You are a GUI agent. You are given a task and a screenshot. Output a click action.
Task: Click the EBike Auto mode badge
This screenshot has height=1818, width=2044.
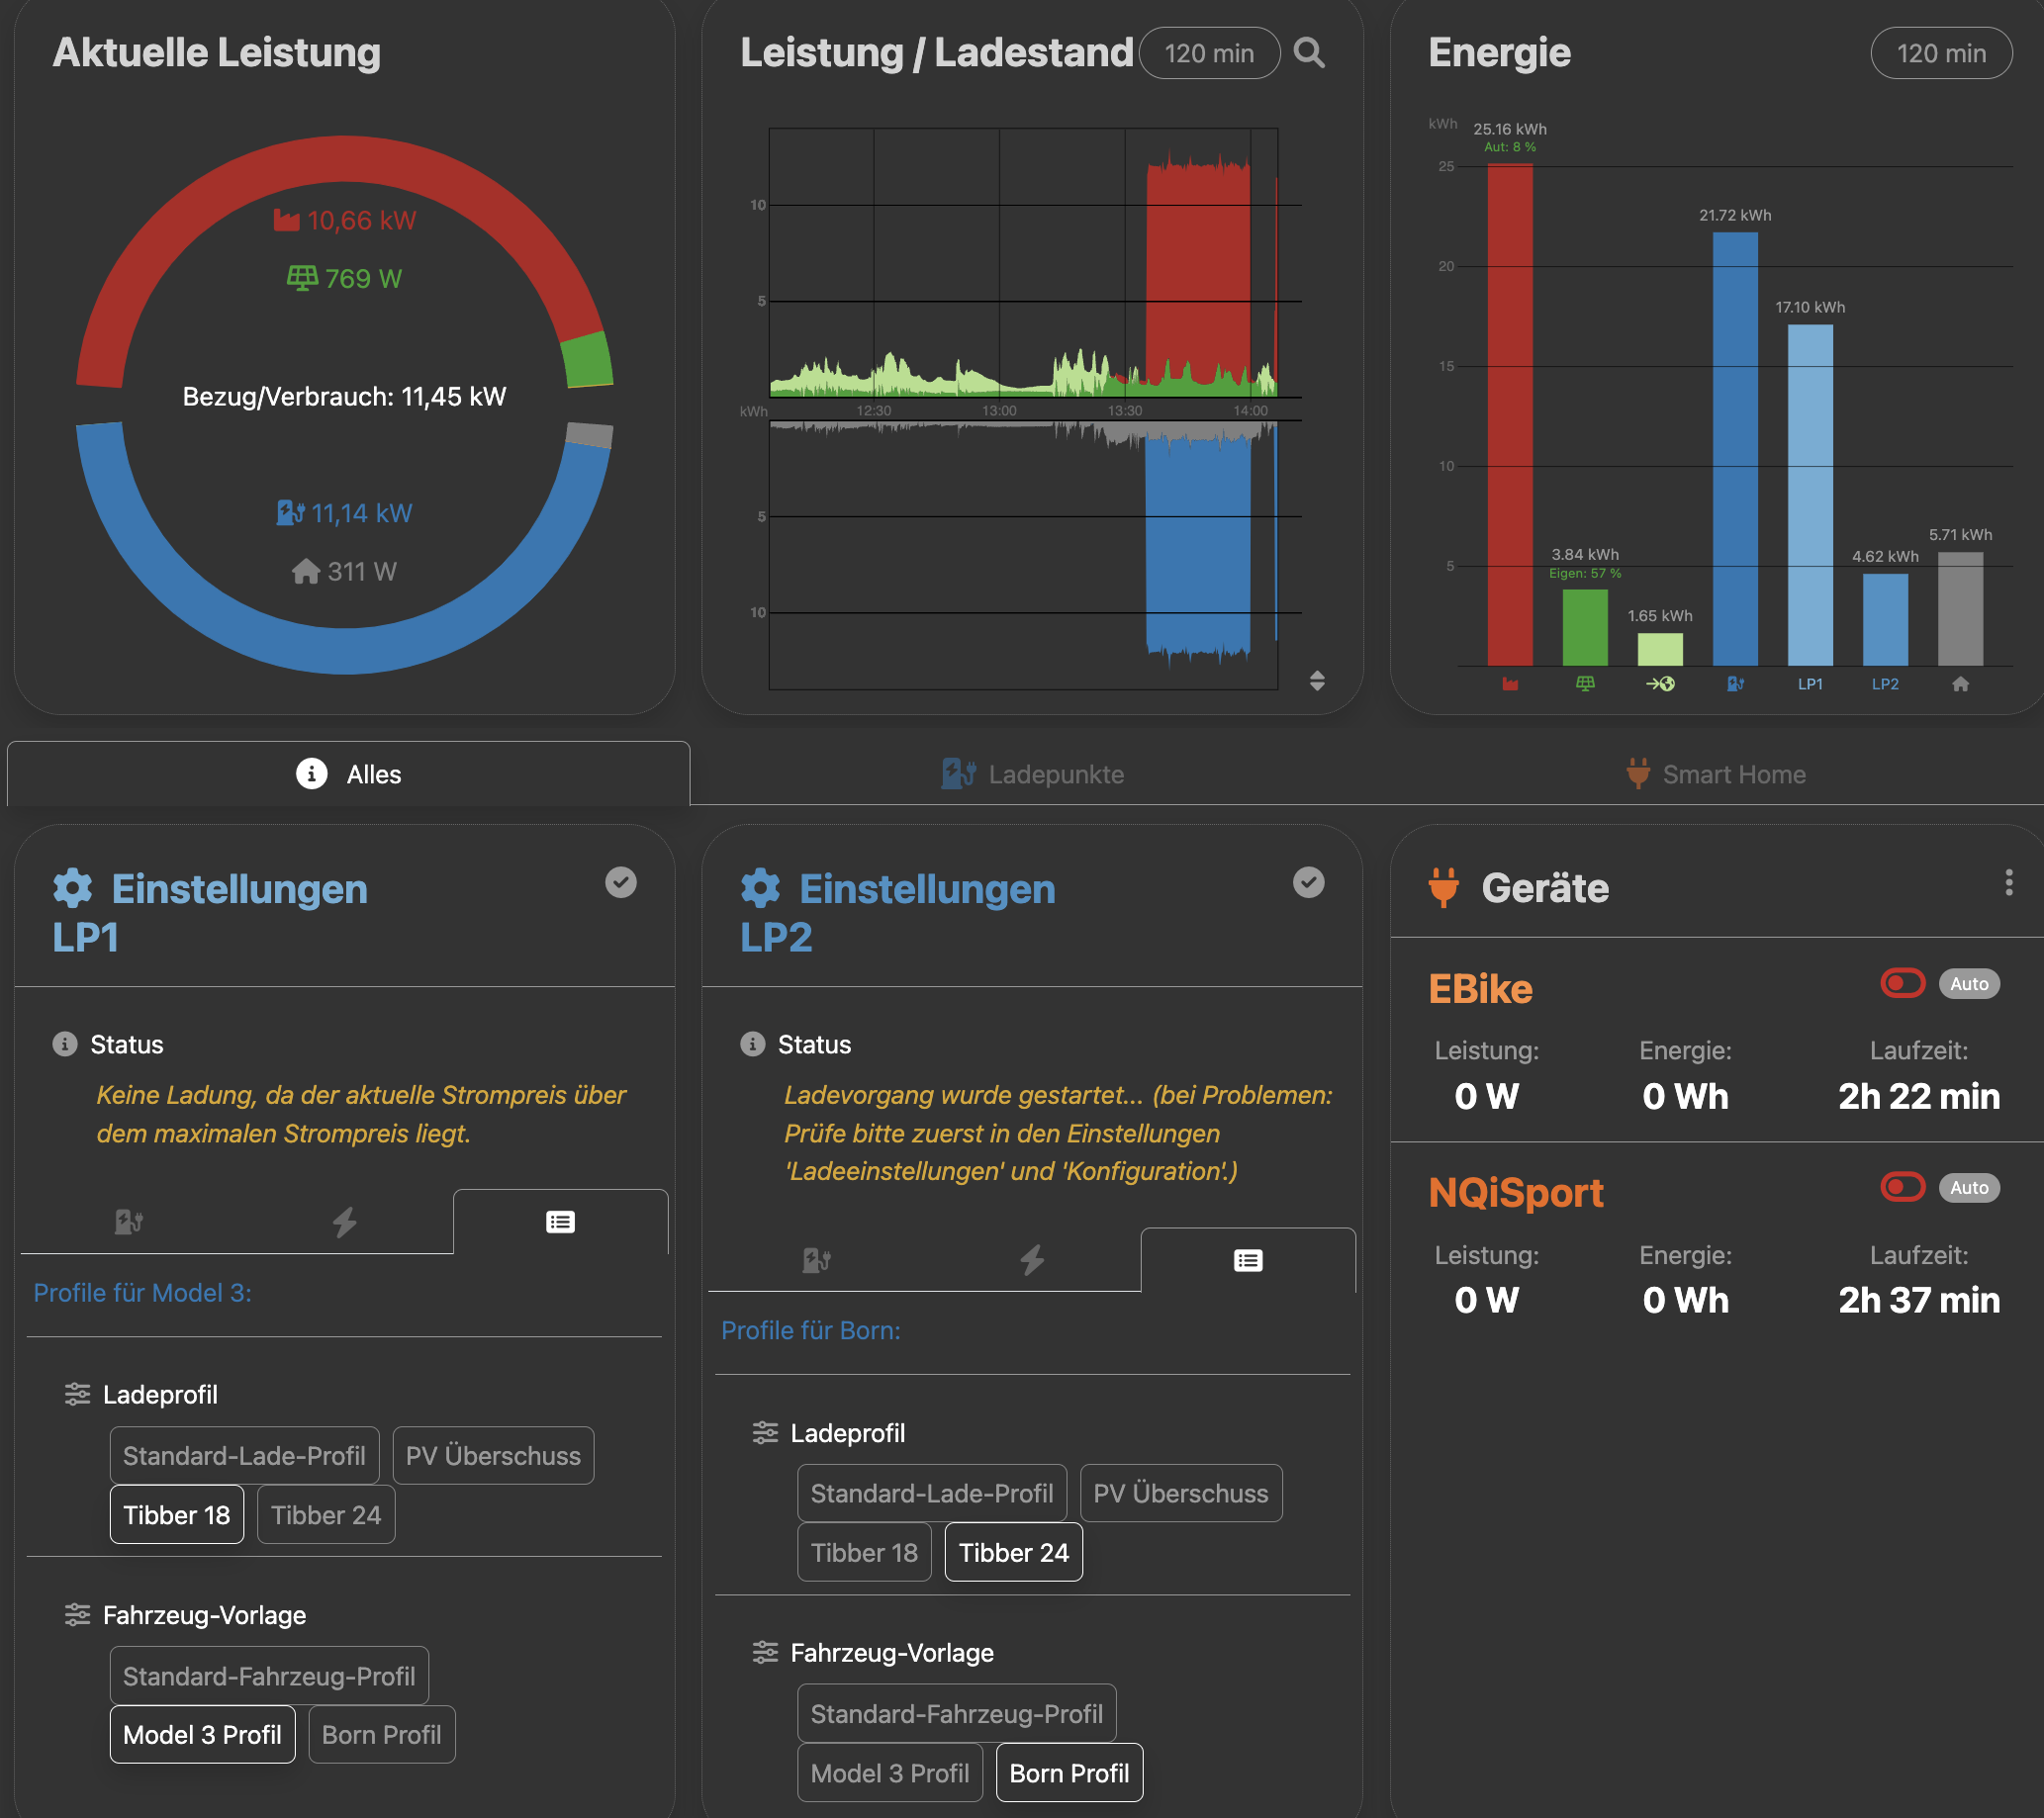click(x=1968, y=984)
